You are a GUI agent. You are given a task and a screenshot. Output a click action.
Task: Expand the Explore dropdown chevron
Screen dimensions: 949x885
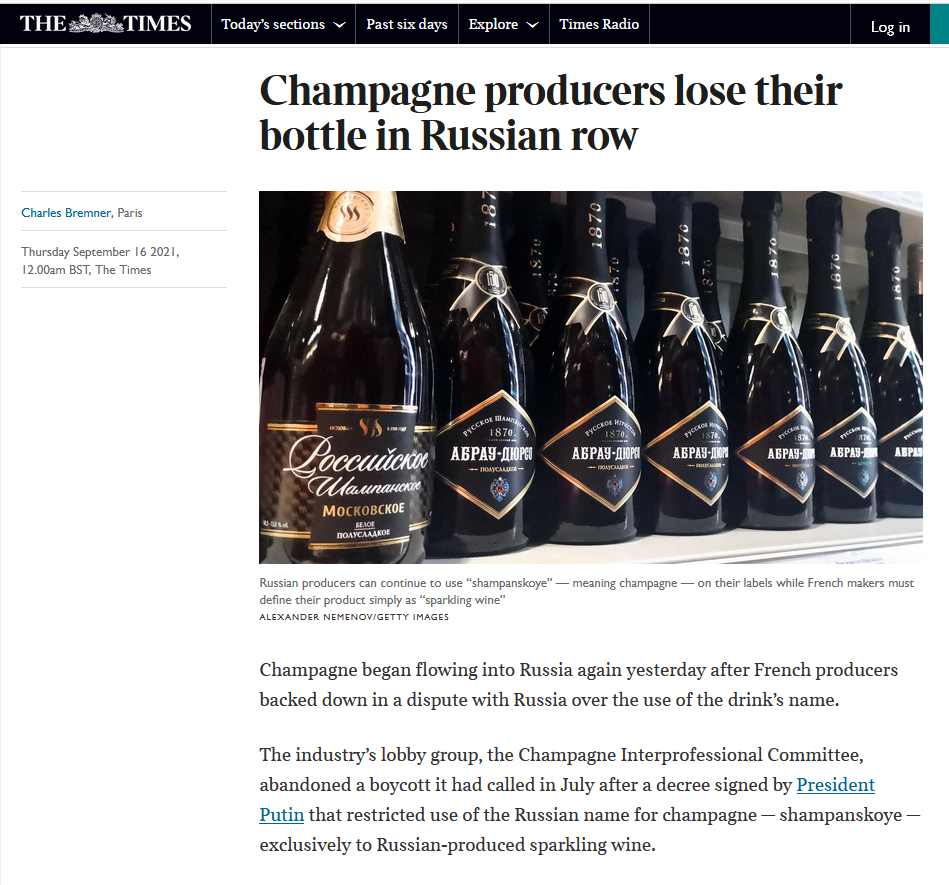pyautogui.click(x=532, y=25)
